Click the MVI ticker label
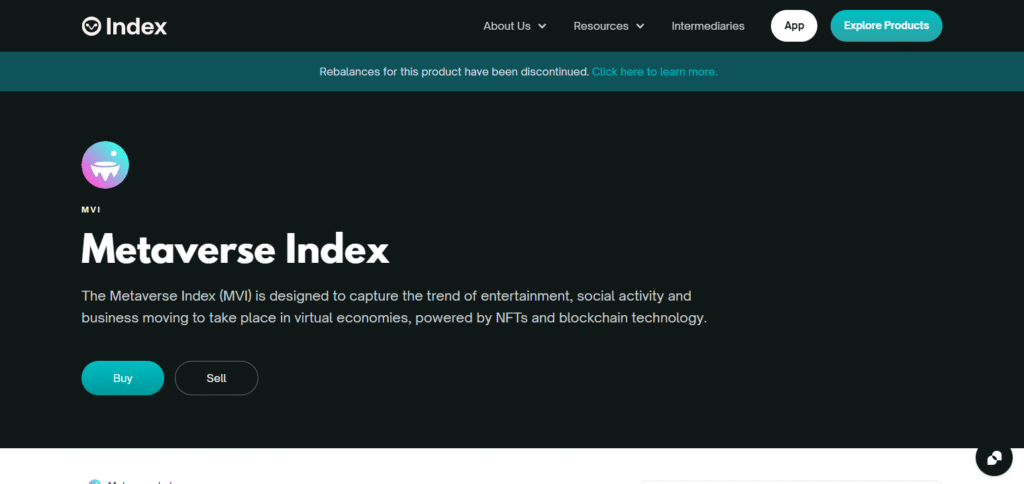 tap(91, 210)
